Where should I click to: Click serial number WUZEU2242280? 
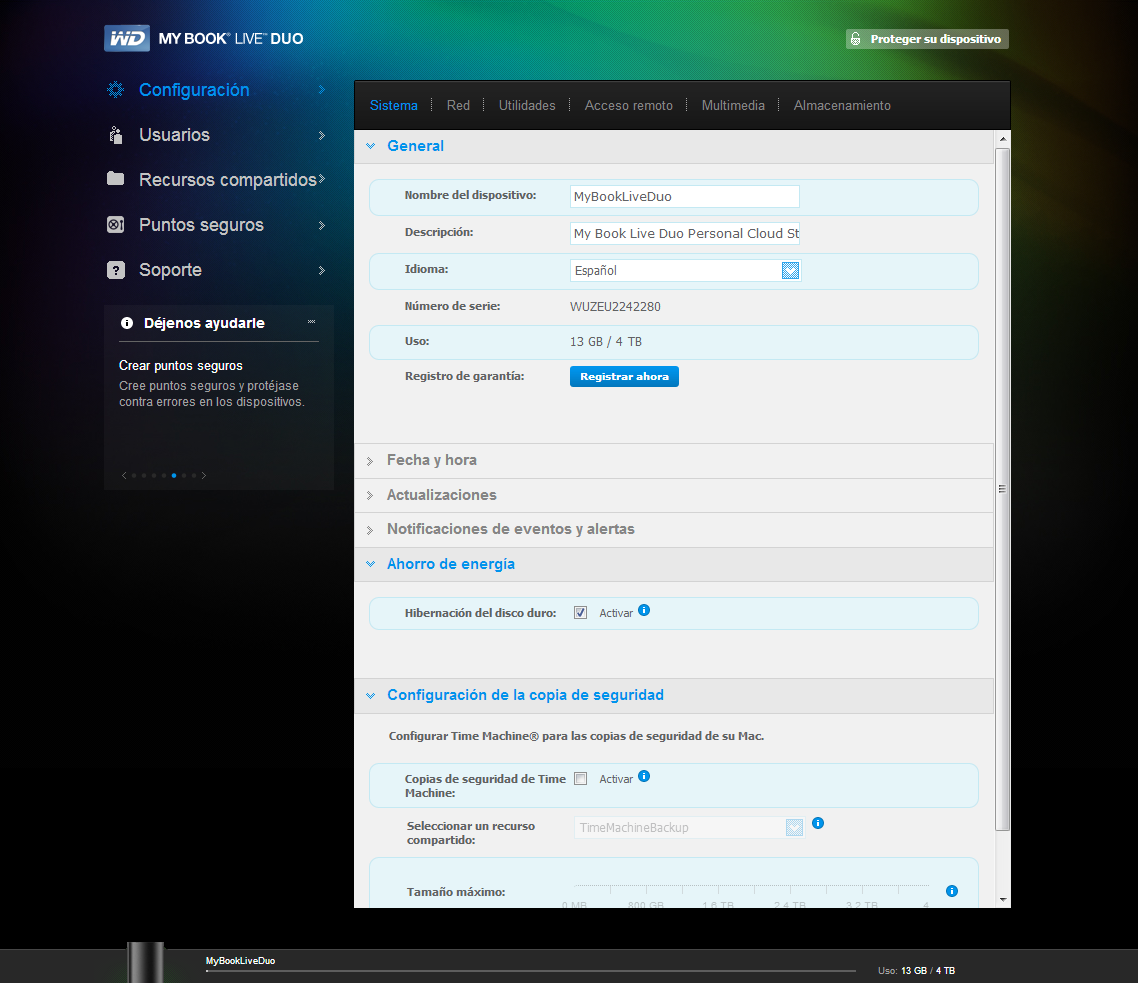pyautogui.click(x=615, y=306)
